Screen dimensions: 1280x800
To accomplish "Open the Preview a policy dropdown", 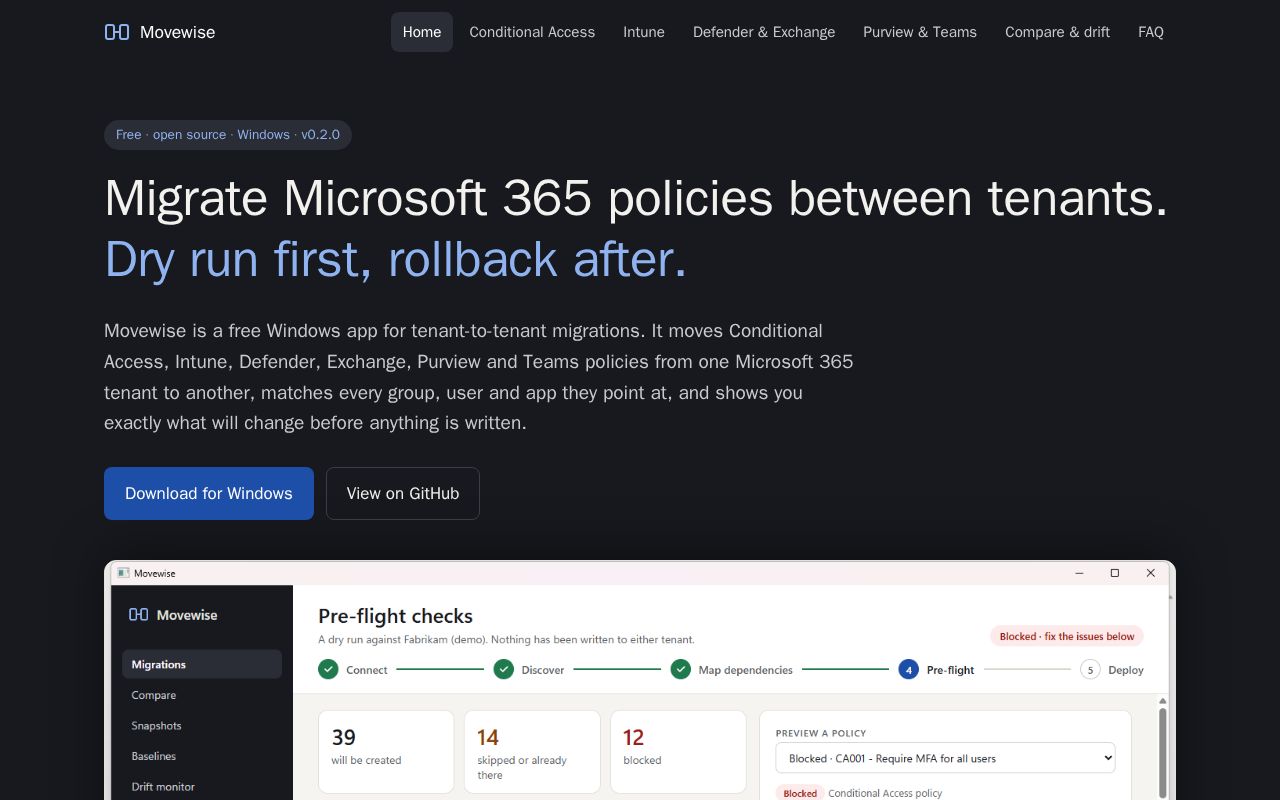I will (945, 758).
